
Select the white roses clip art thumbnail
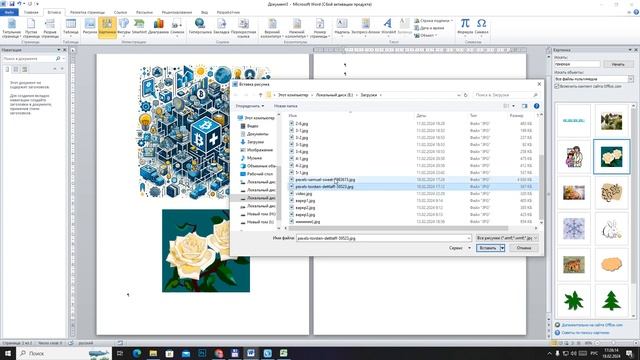click(x=611, y=156)
